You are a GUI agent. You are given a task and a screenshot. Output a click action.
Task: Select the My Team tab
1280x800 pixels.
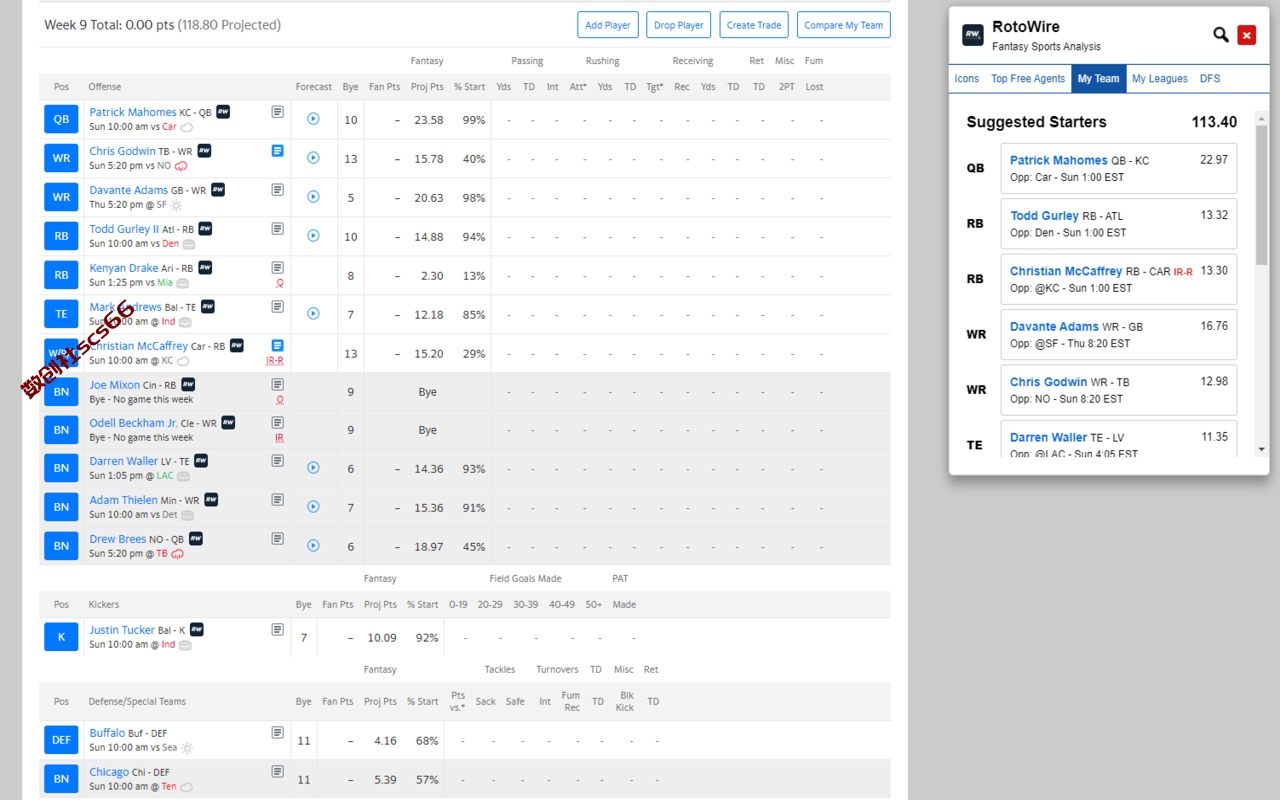tap(1098, 78)
